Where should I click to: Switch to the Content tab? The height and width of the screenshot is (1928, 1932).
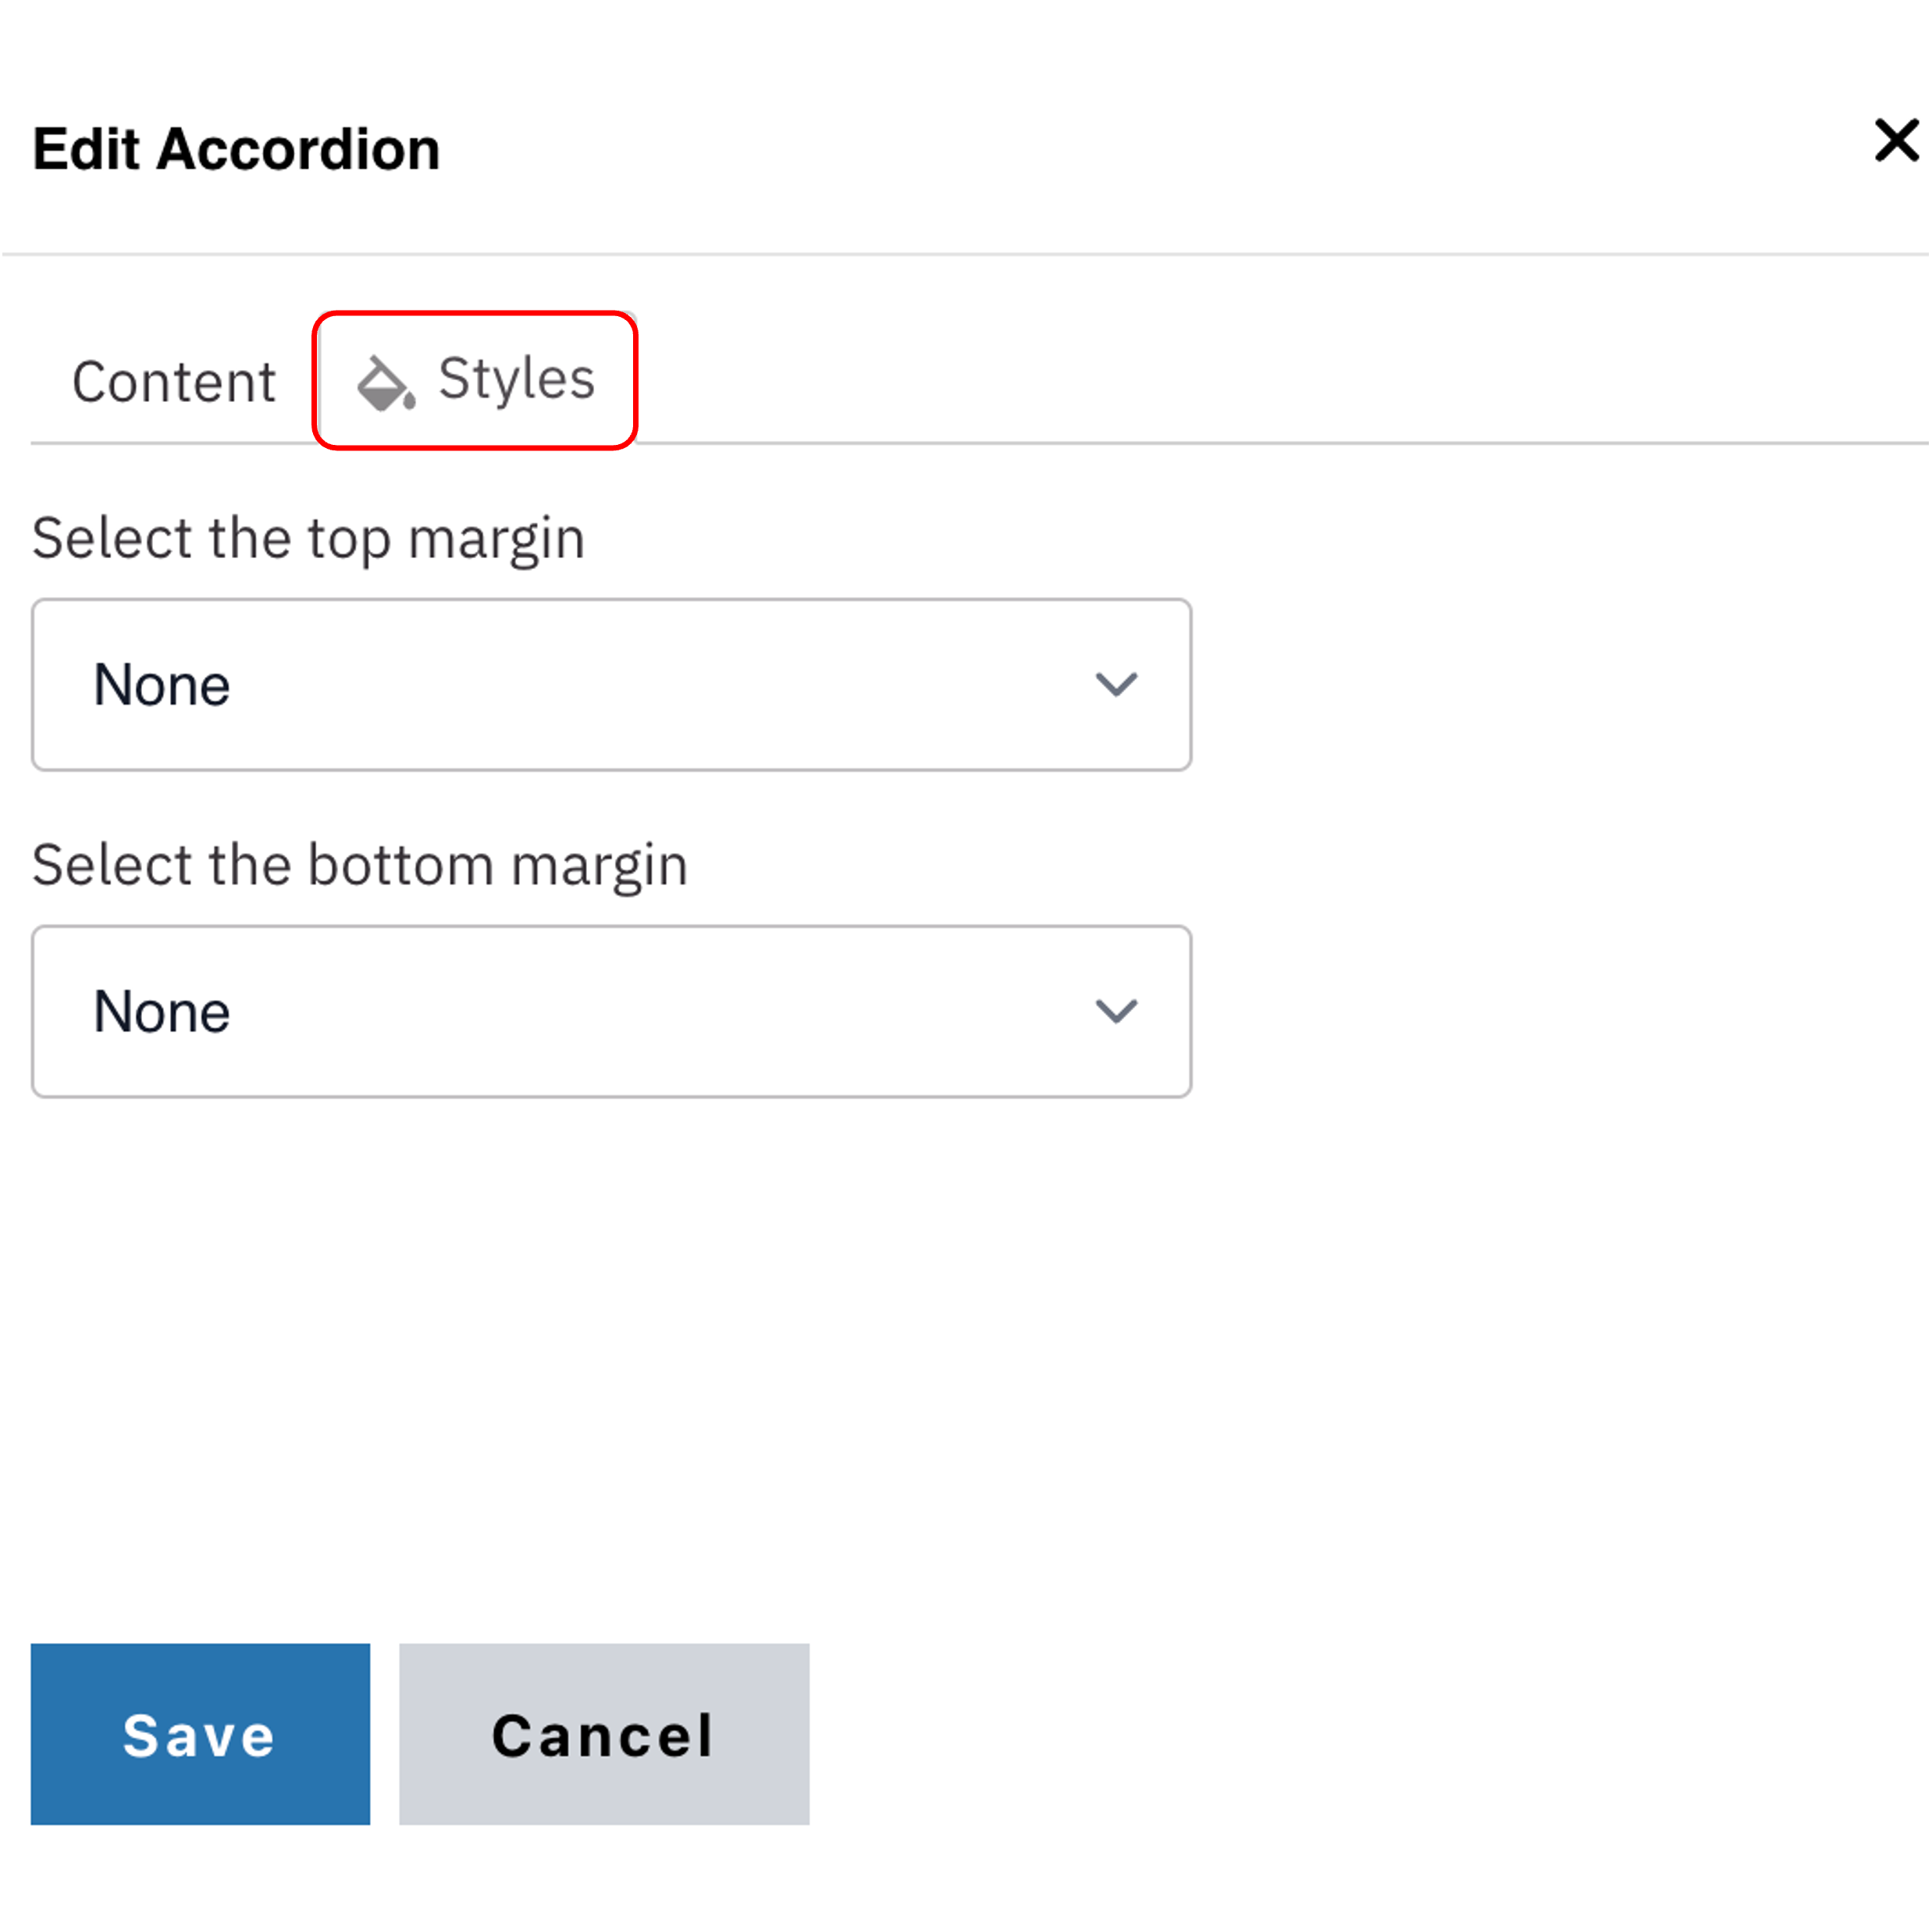[173, 382]
